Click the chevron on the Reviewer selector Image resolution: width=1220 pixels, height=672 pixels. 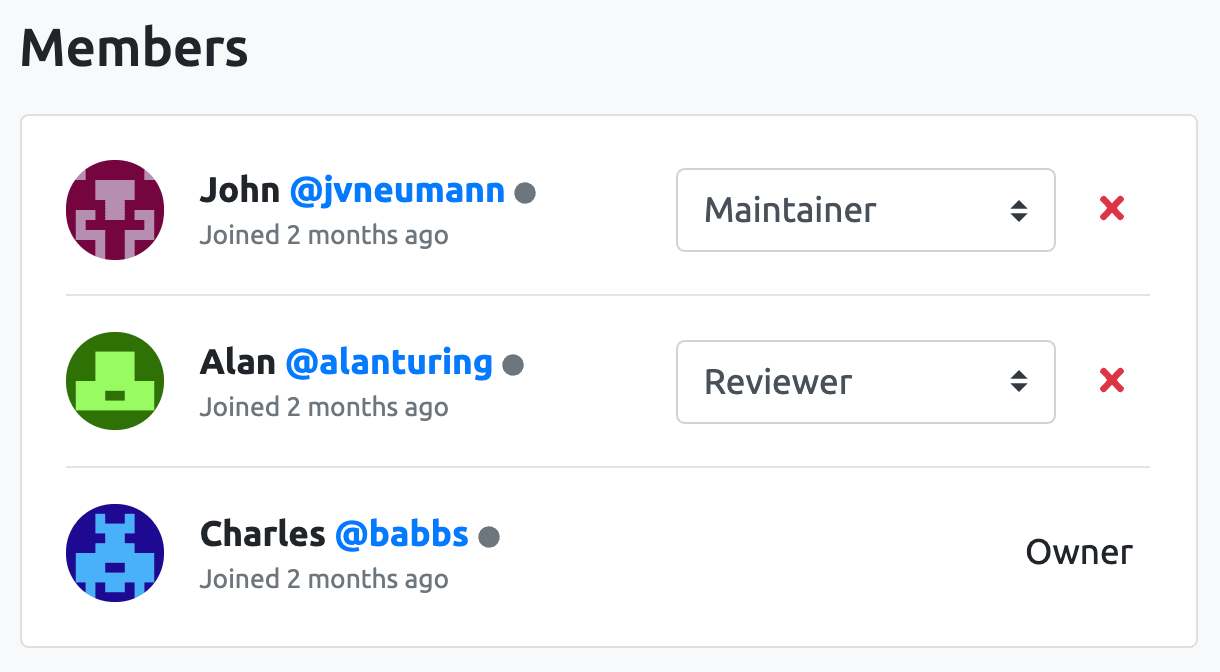pyautogui.click(x=1021, y=382)
